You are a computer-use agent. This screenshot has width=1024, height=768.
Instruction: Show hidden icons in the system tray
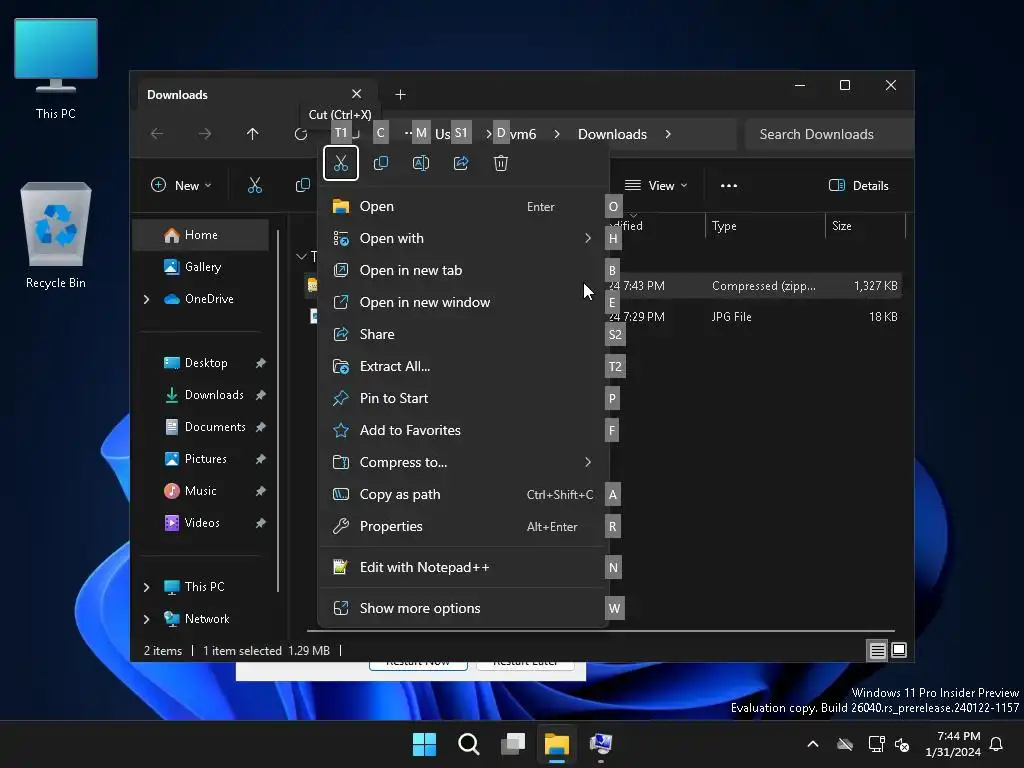coord(813,744)
